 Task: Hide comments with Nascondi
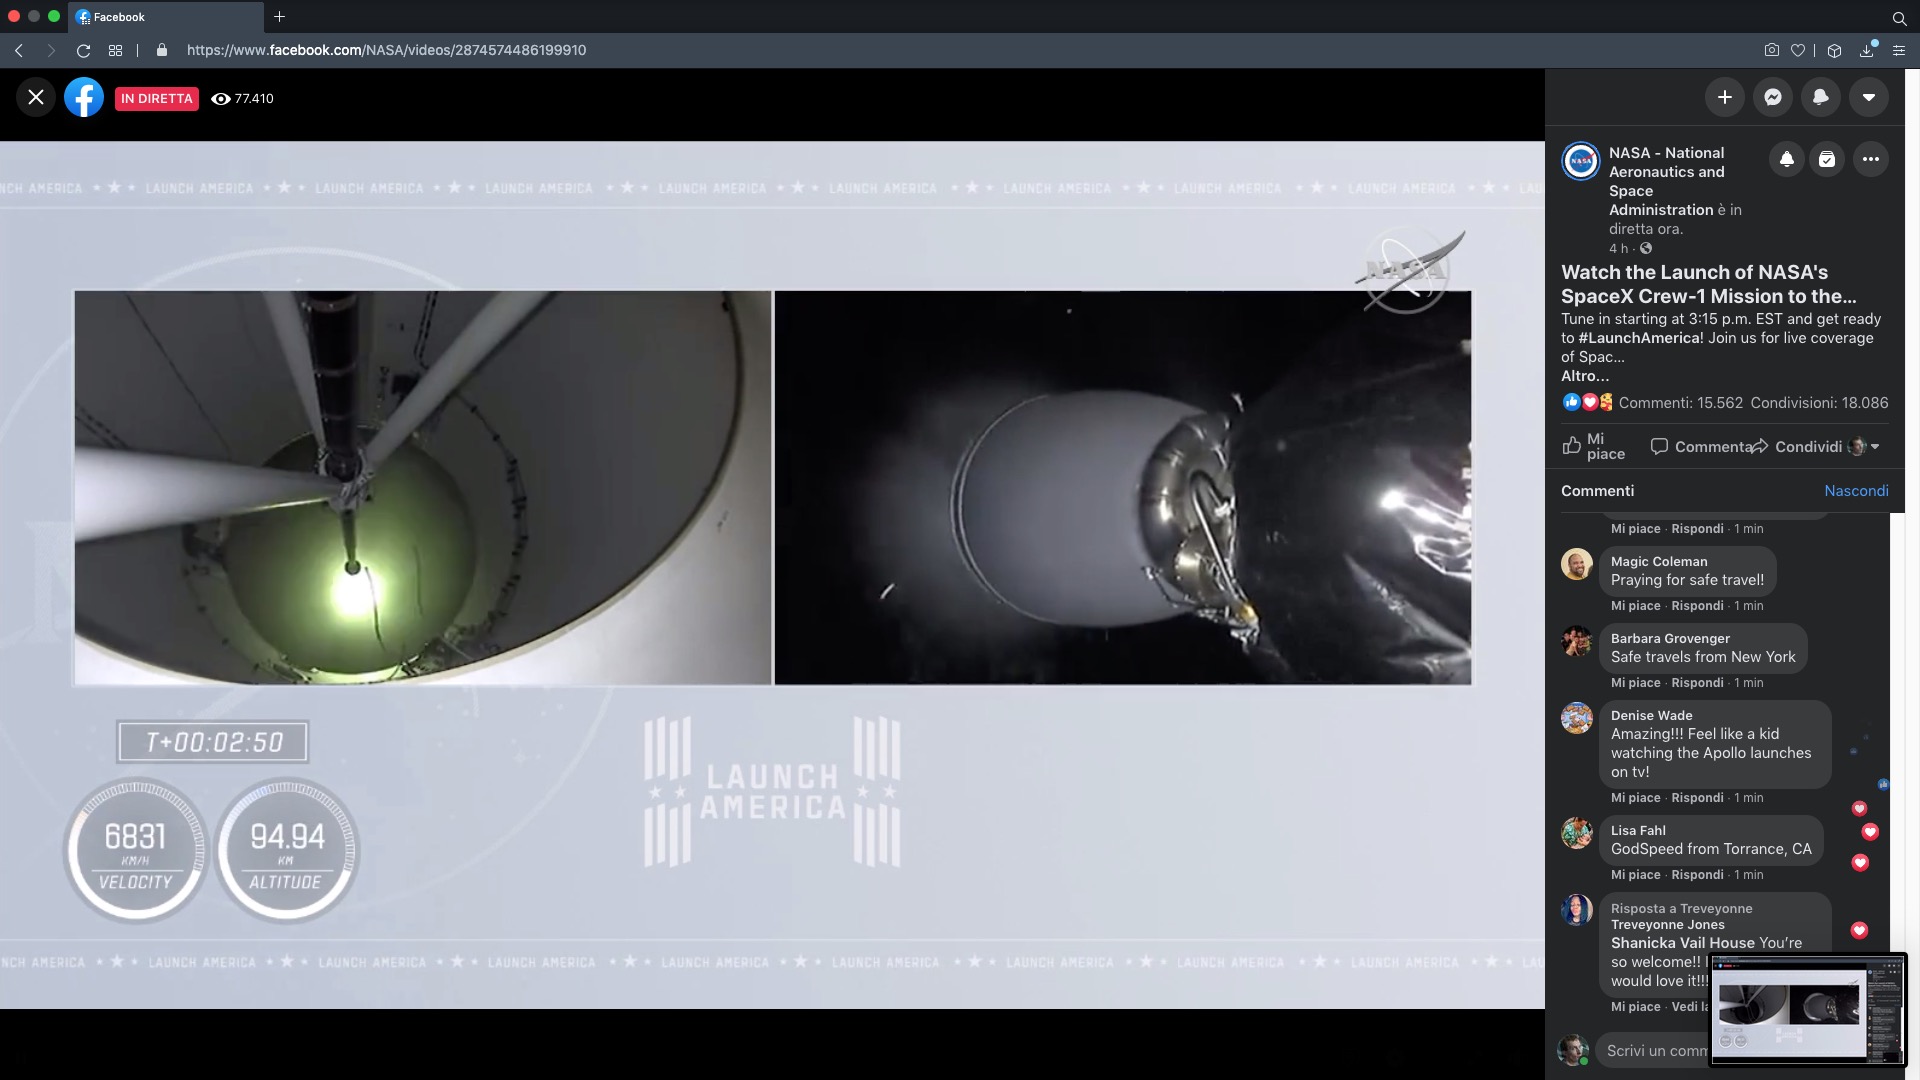tap(1856, 491)
